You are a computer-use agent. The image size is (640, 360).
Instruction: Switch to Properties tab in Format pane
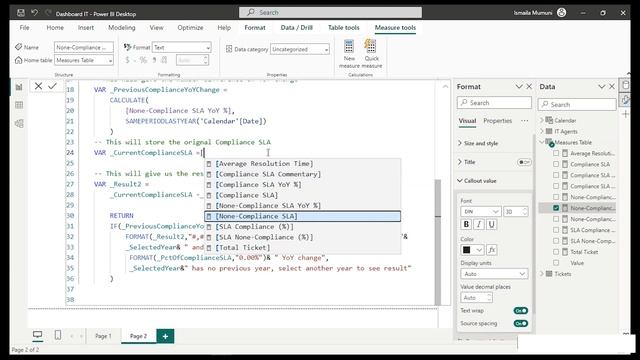[498, 121]
